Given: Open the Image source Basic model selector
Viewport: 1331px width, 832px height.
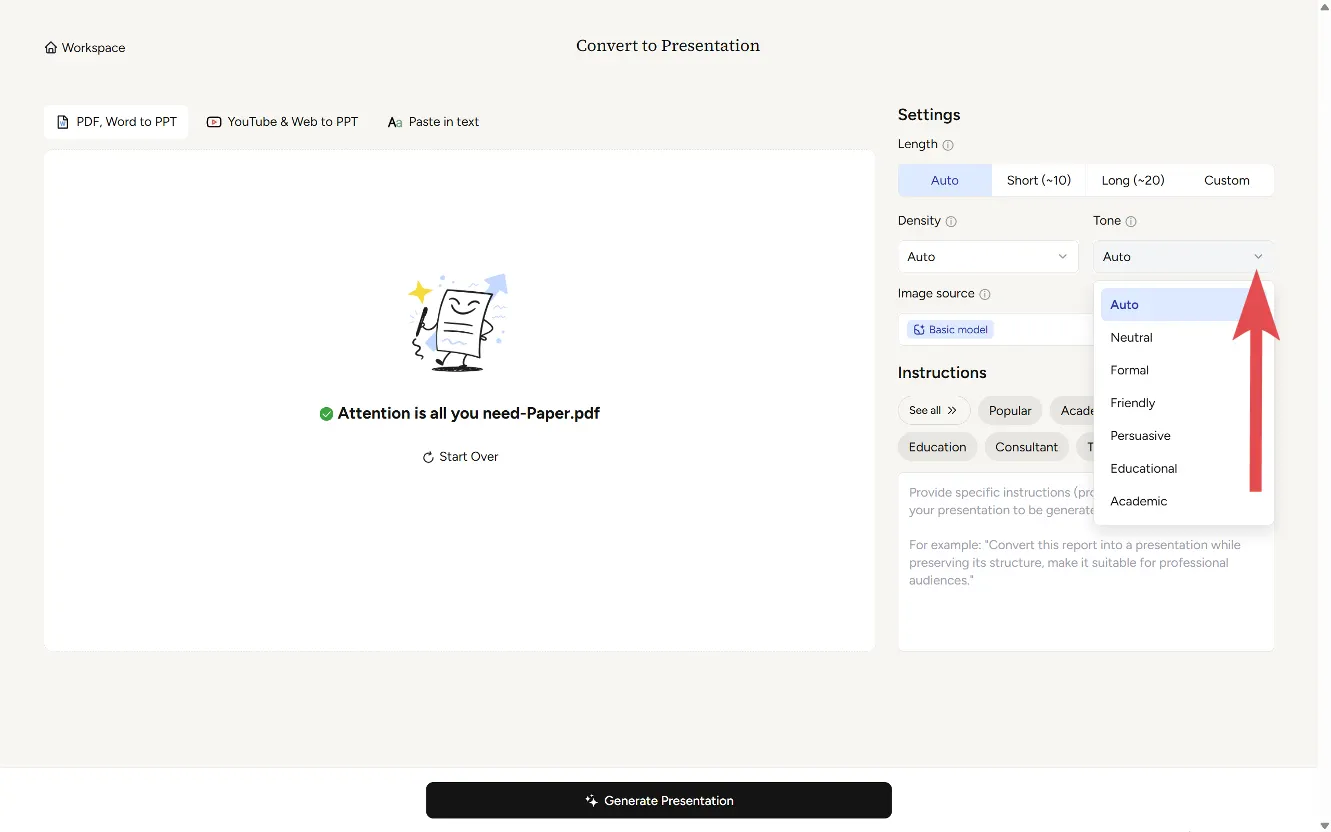Looking at the screenshot, I should [x=951, y=330].
